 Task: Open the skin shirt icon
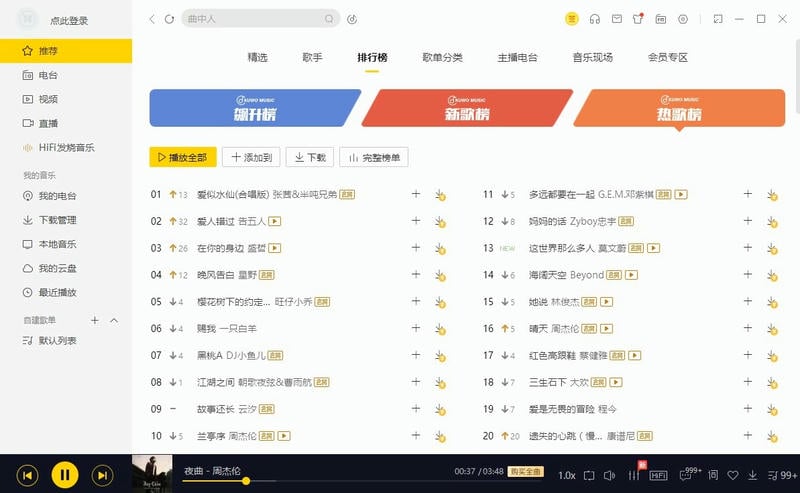coord(638,19)
